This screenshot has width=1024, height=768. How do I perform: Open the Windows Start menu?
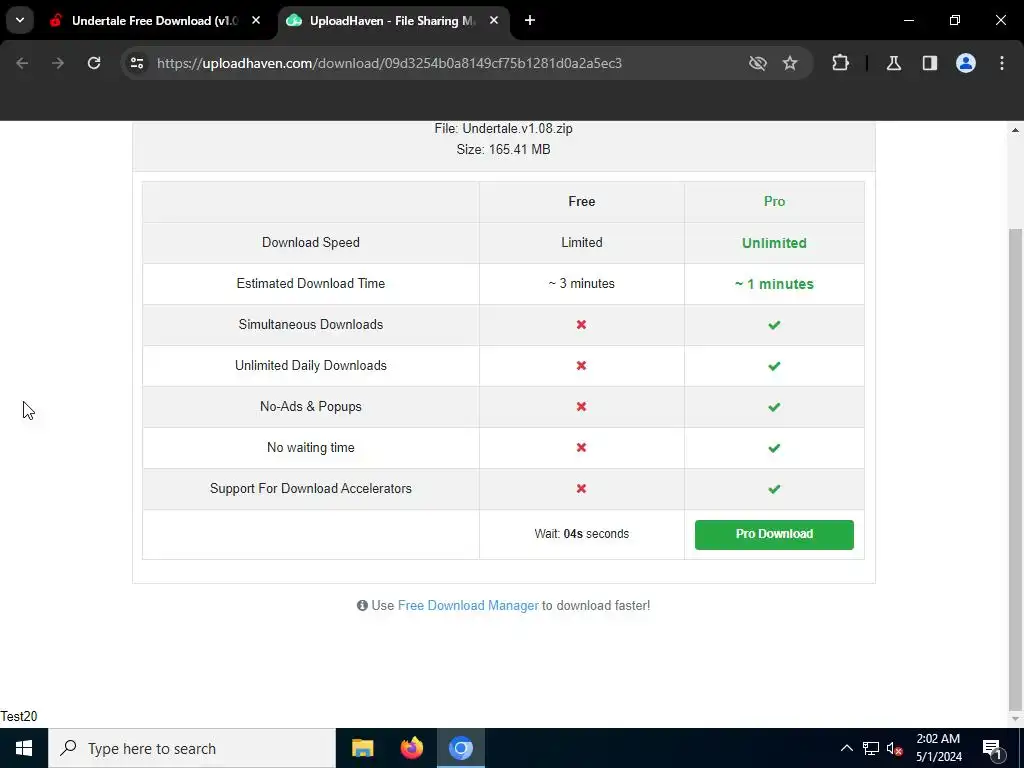click(x=24, y=748)
